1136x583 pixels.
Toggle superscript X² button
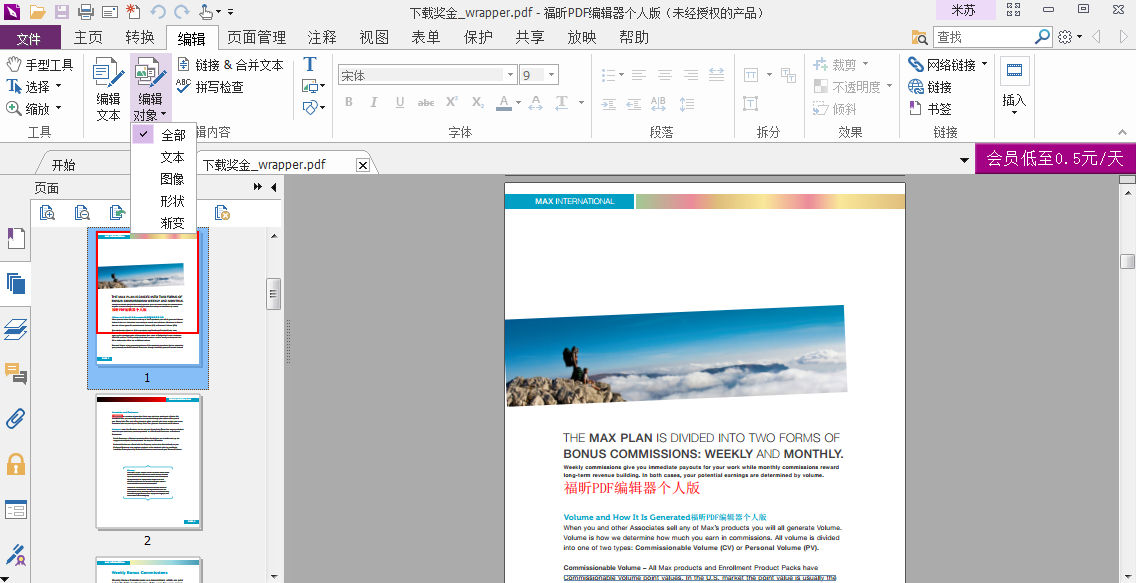[x=451, y=102]
